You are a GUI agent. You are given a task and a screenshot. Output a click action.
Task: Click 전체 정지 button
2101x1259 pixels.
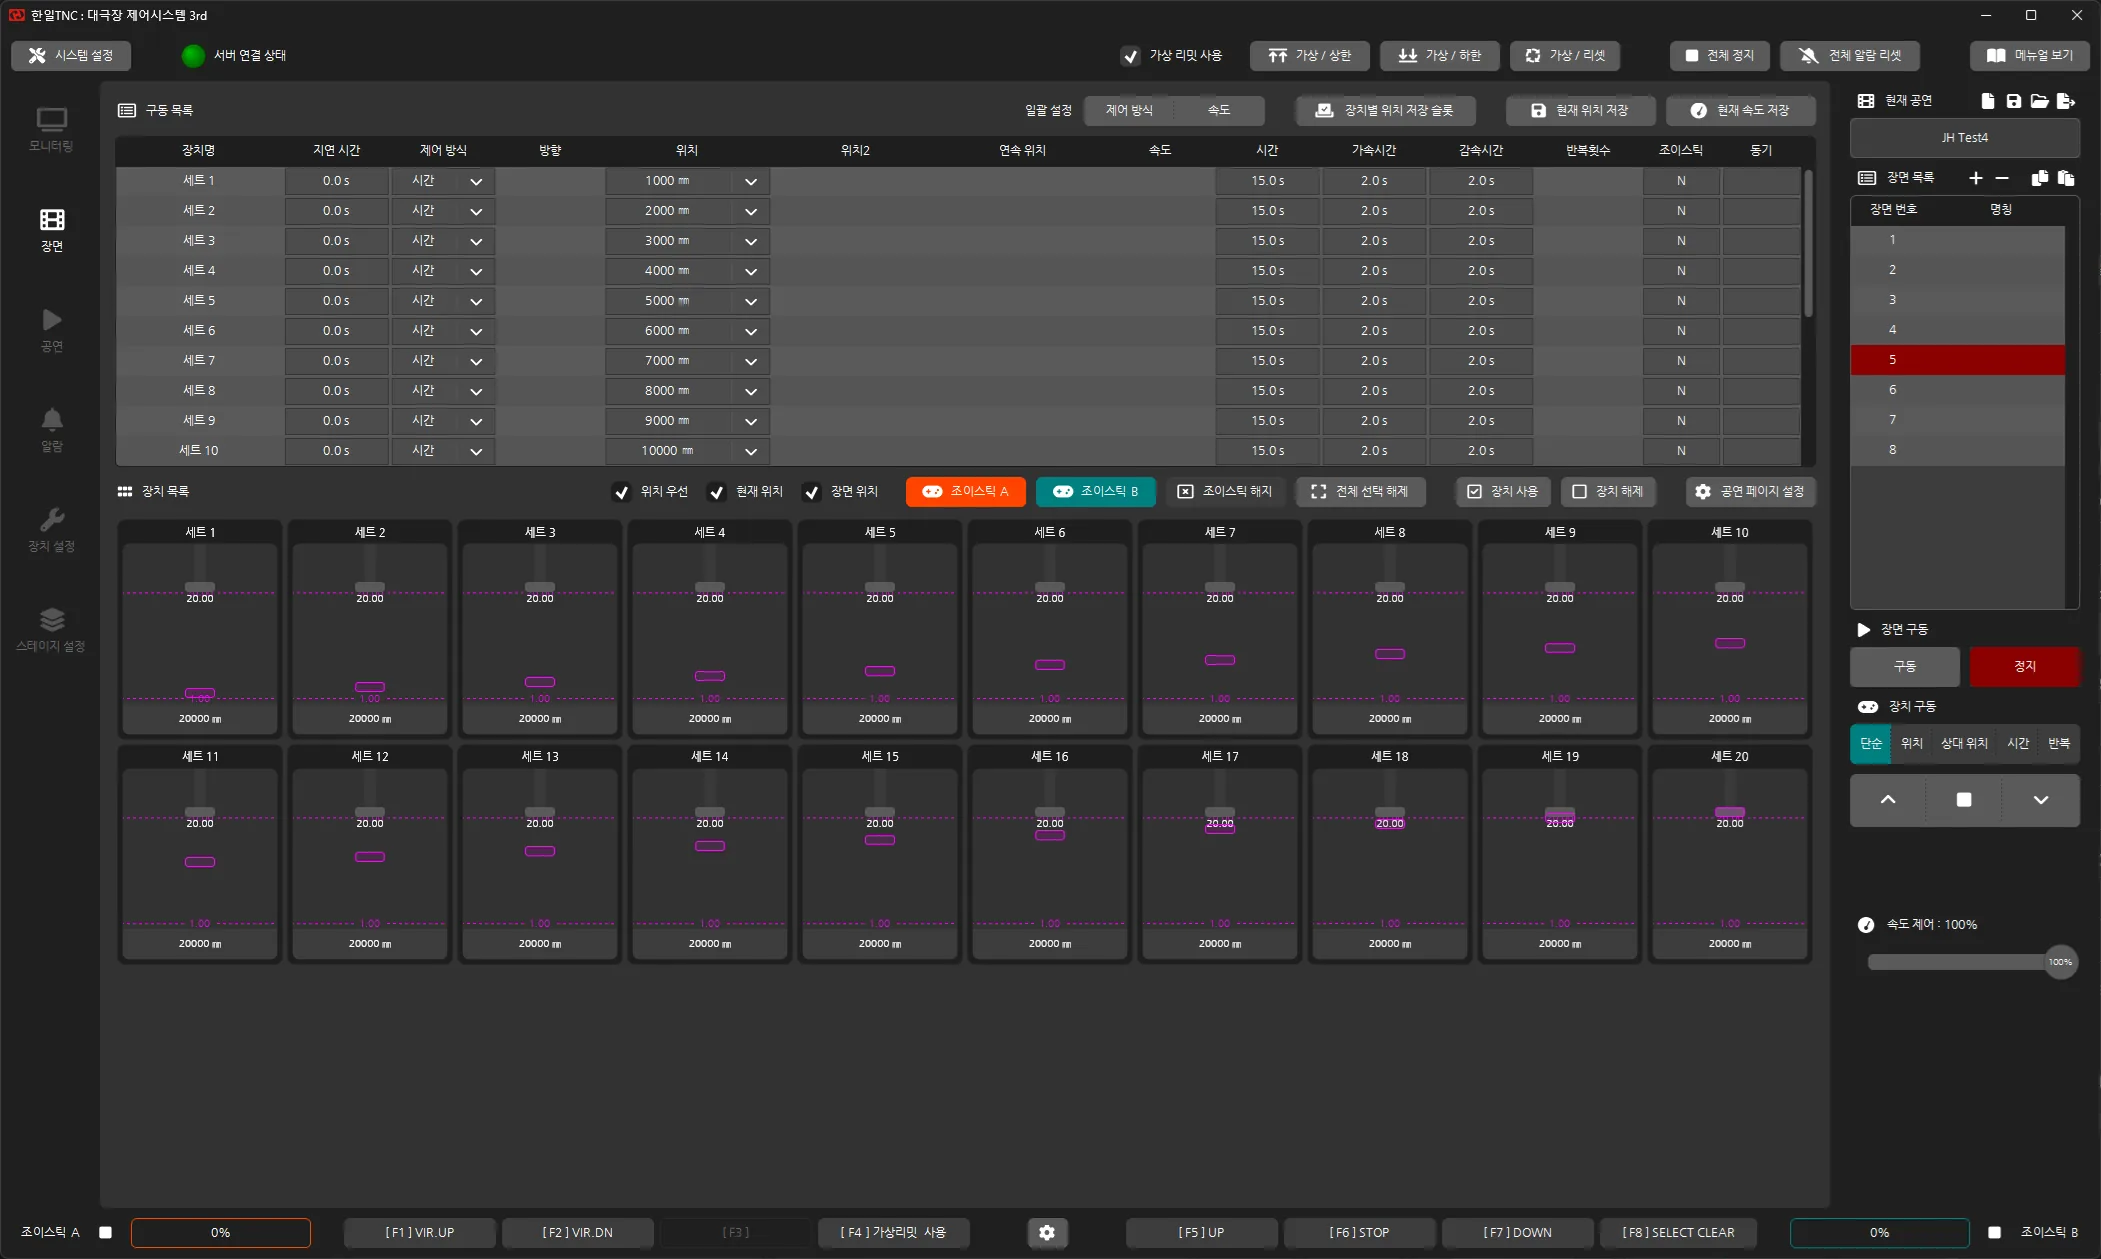(x=1719, y=56)
